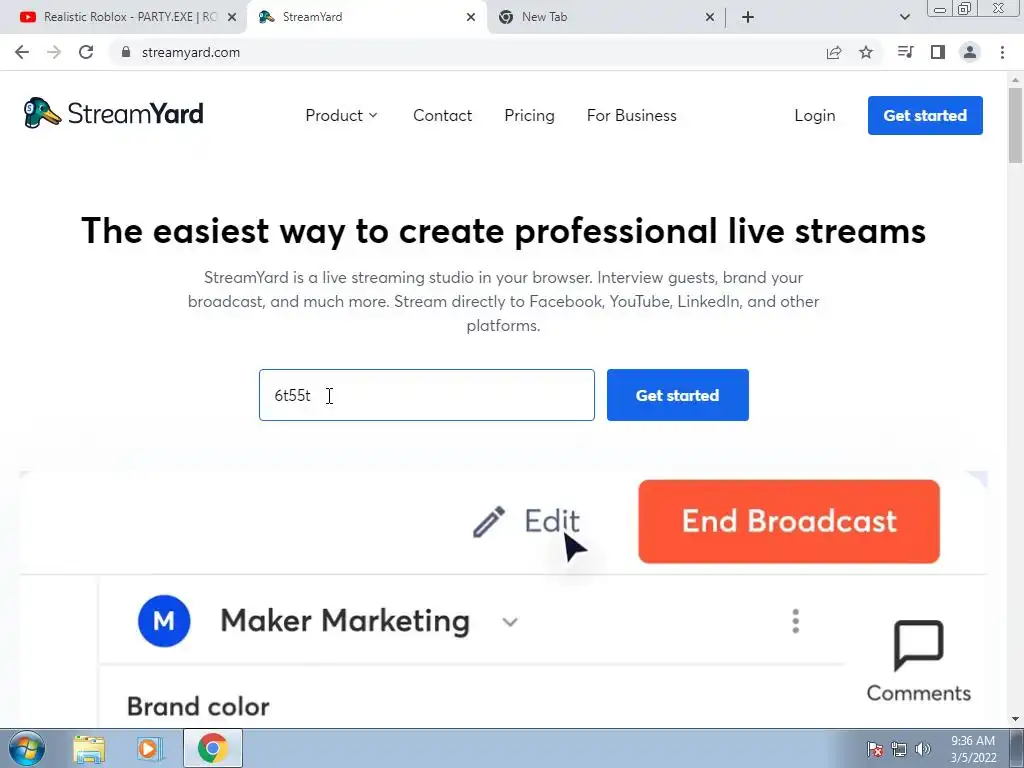Open the For Business page
The image size is (1024, 768).
click(632, 116)
